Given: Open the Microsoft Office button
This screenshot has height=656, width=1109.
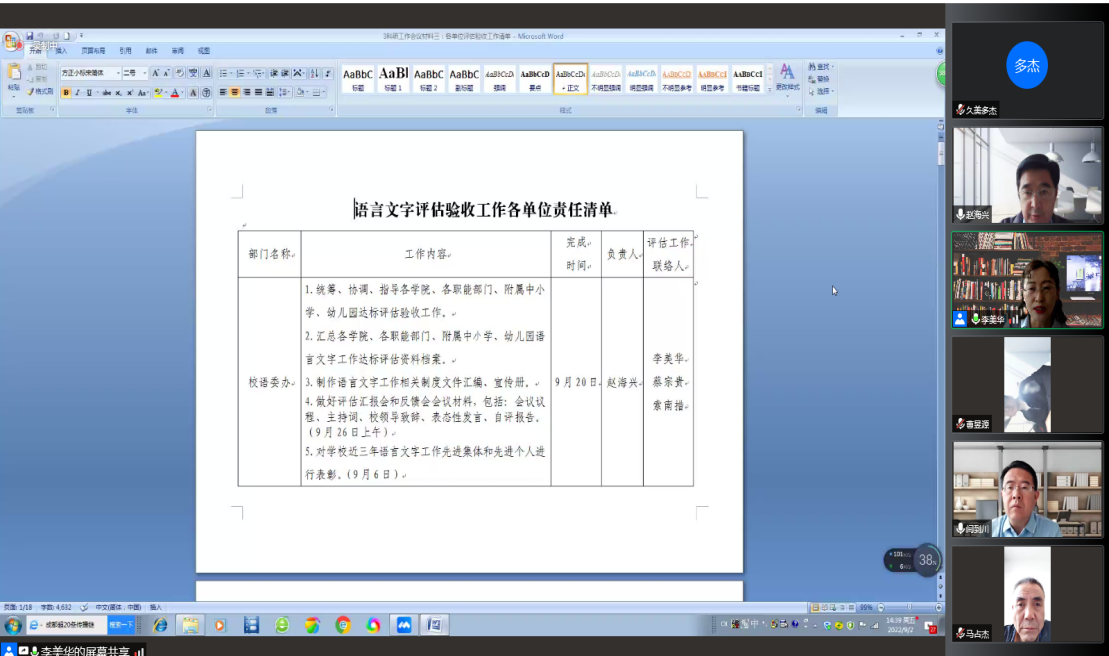Looking at the screenshot, I should (11, 42).
